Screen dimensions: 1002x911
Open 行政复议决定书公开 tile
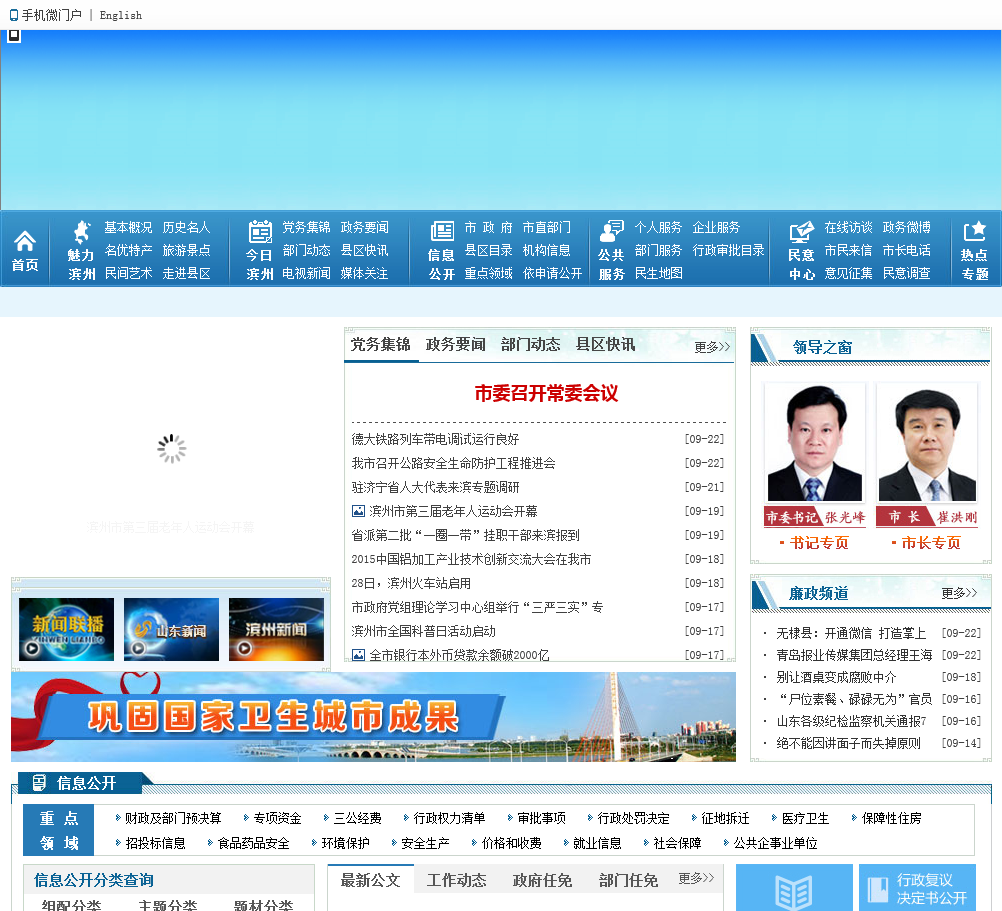(917, 888)
